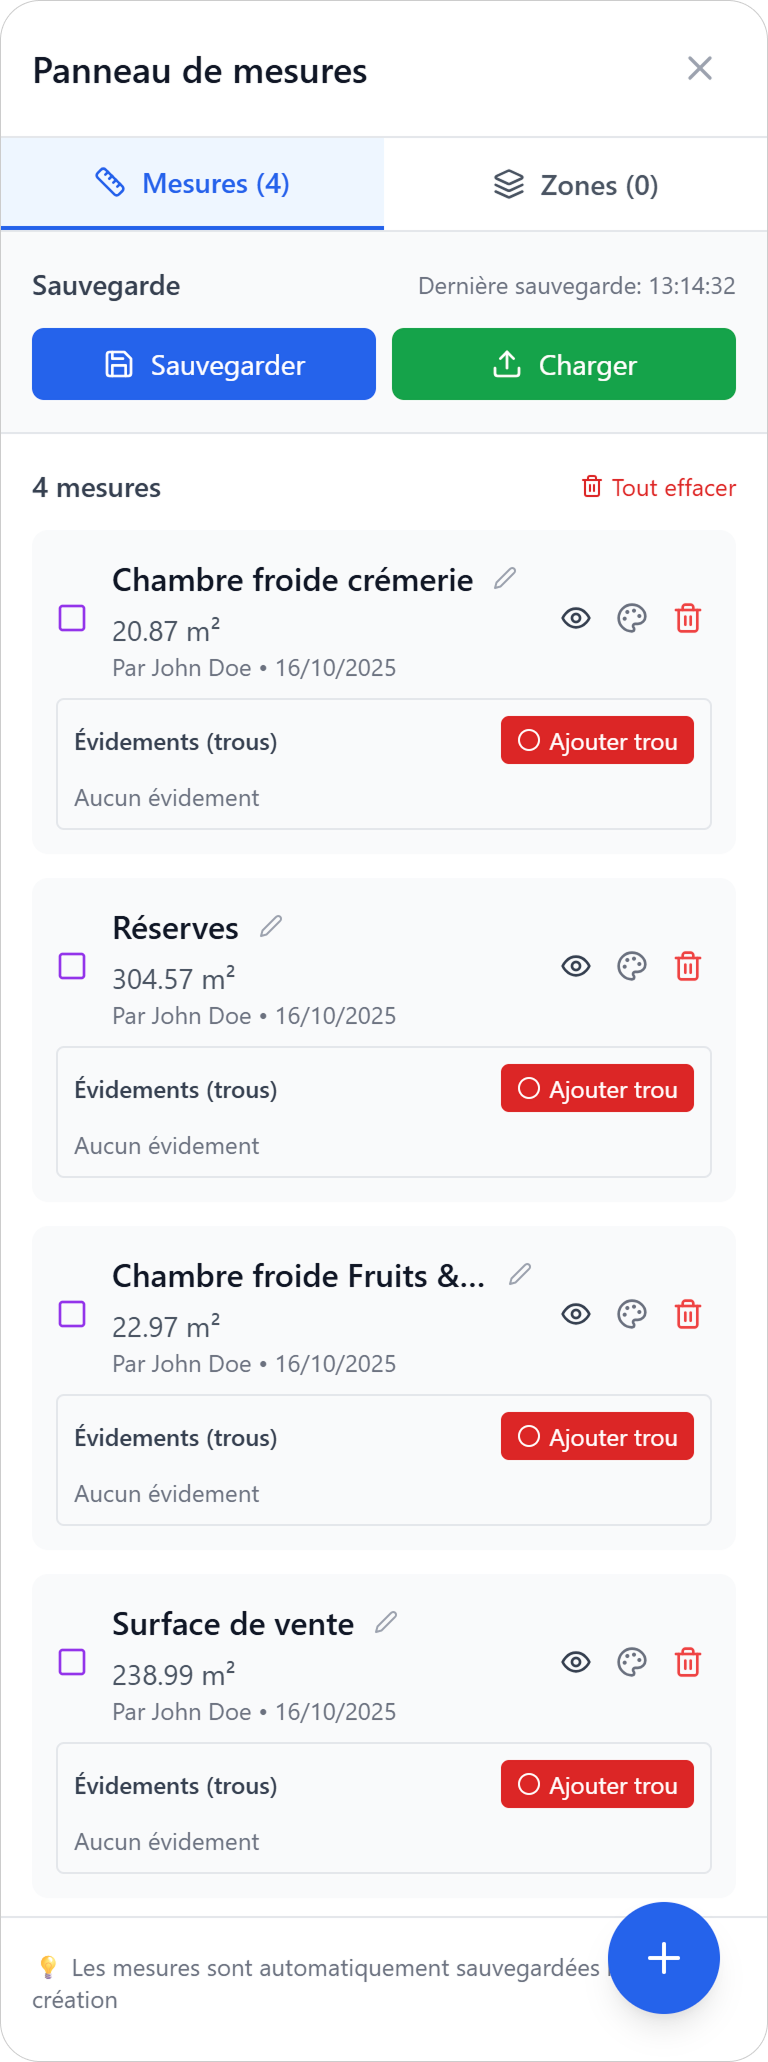Image resolution: width=768 pixels, height=2062 pixels.
Task: Rename the Réserves measure via pencil icon
Action: (x=271, y=926)
